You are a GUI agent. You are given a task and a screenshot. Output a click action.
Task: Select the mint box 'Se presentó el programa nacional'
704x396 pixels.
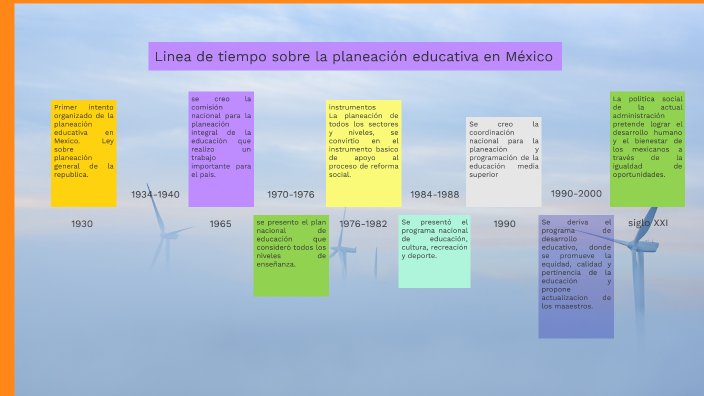click(434, 251)
